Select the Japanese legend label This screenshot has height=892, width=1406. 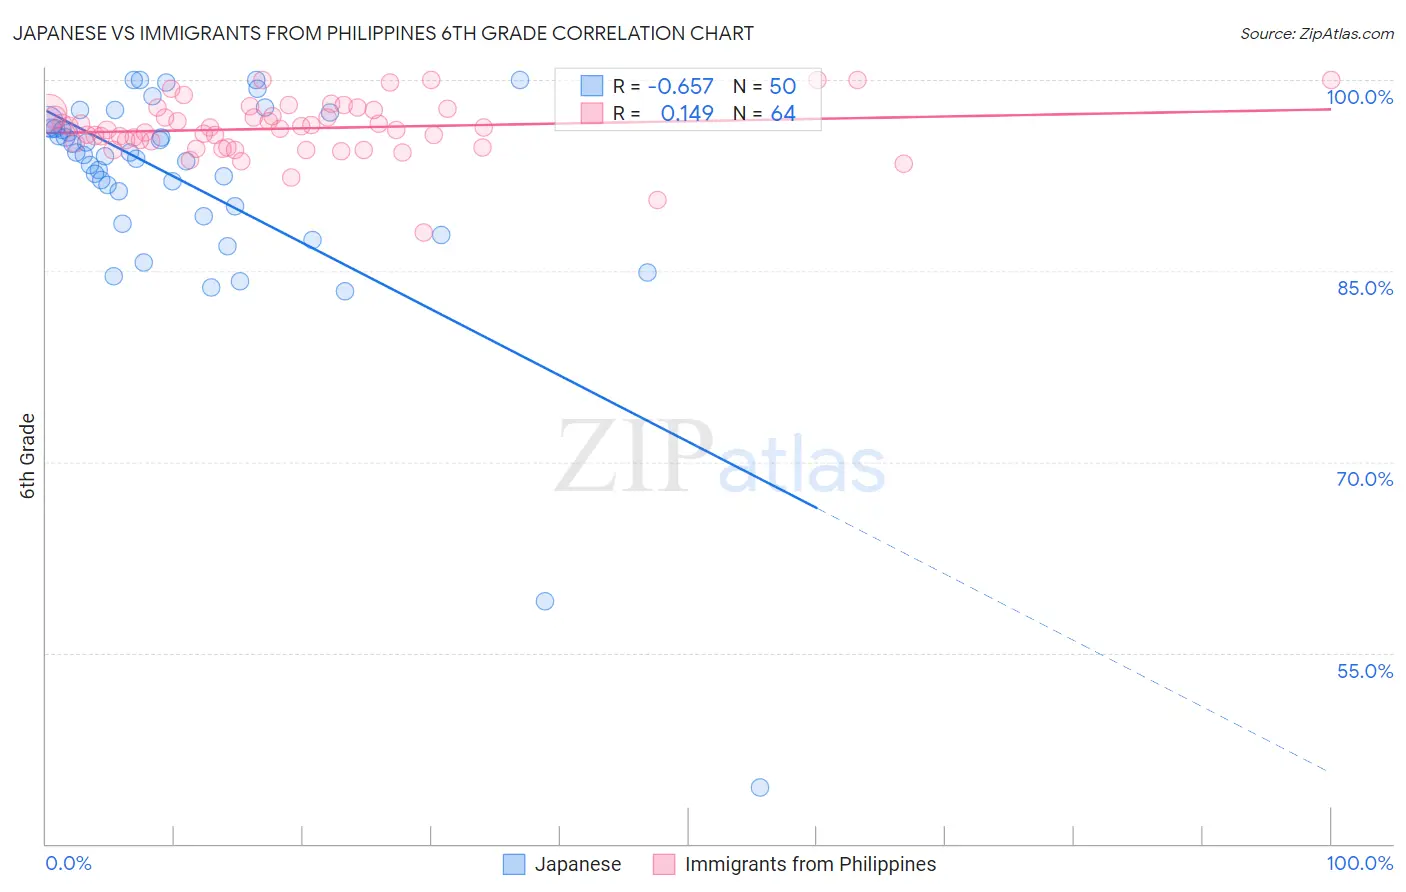point(578,864)
